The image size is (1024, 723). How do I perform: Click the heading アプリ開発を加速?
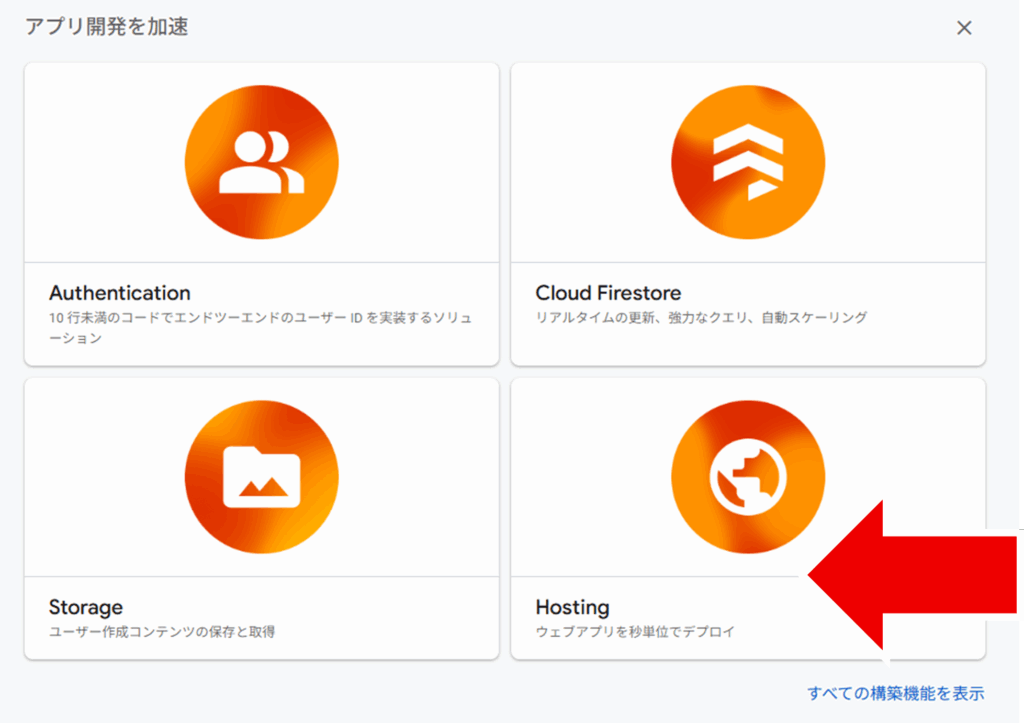click(106, 27)
